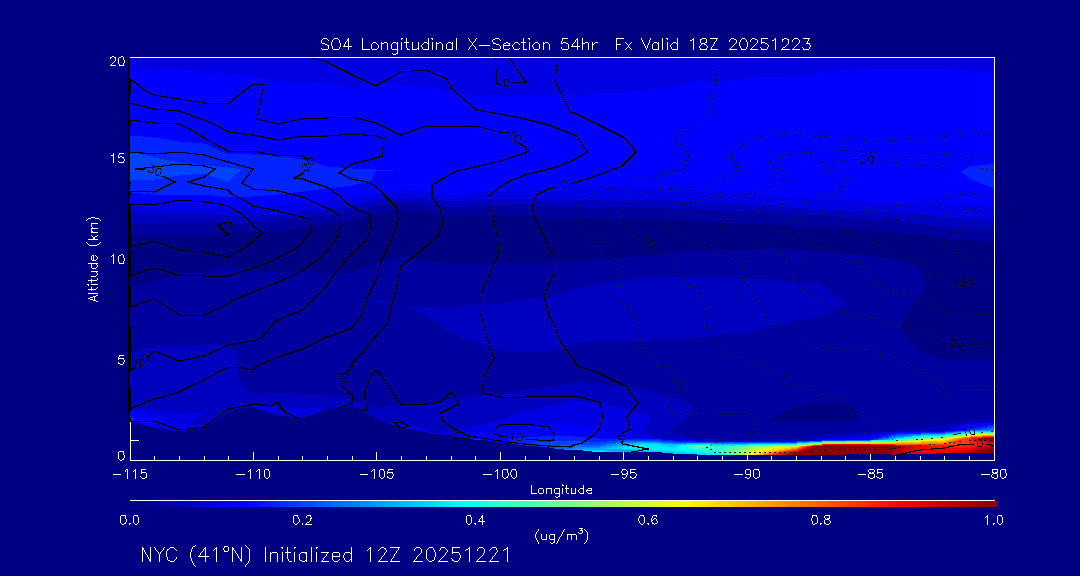The image size is (1080, 576).
Task: Click the 20 km altitude tick label
Action: (116, 61)
